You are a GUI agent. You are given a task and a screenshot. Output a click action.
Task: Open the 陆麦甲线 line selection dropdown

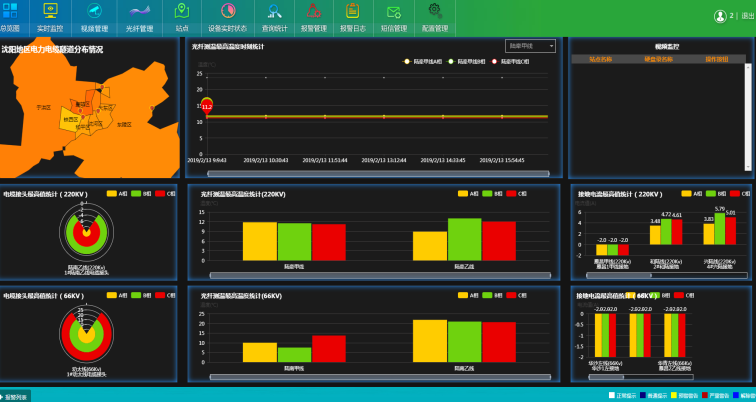[x=530, y=46]
